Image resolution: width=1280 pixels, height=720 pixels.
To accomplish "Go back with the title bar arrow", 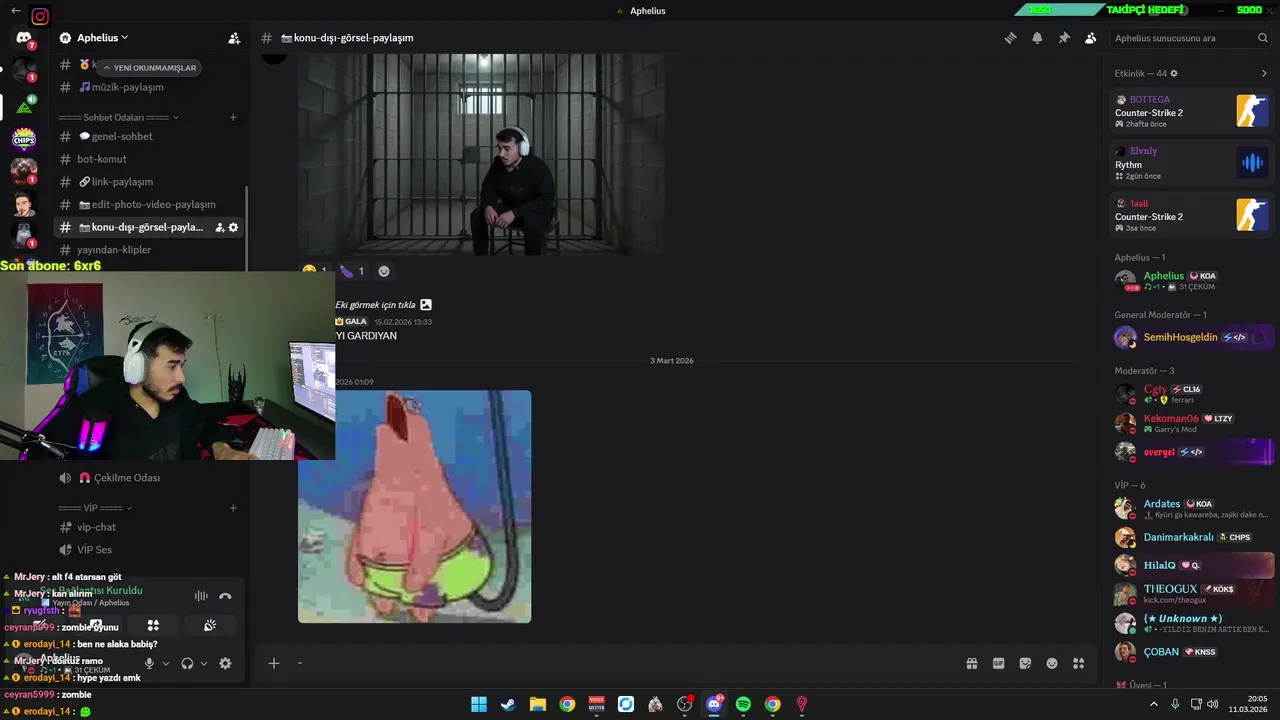I will click(x=16, y=11).
